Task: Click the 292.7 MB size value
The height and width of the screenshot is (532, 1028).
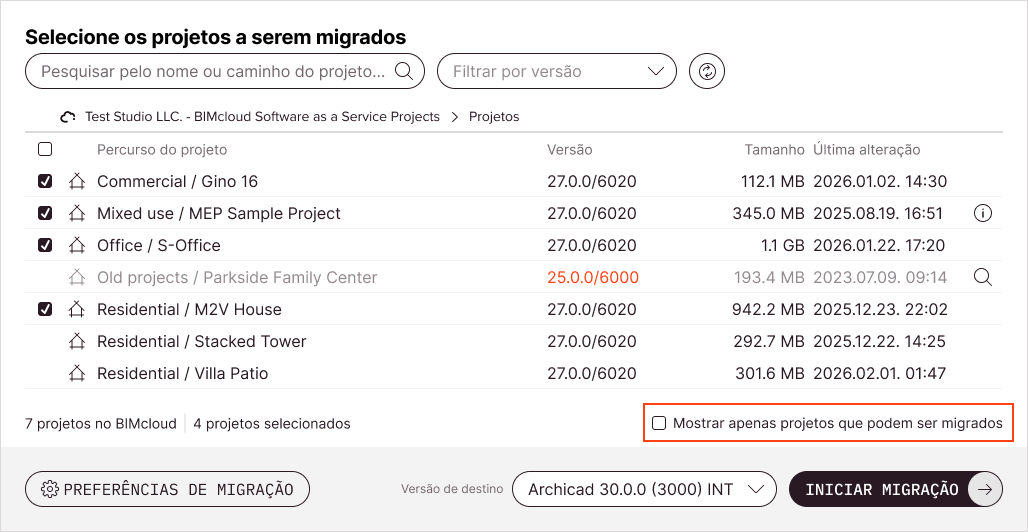Action: 770,342
